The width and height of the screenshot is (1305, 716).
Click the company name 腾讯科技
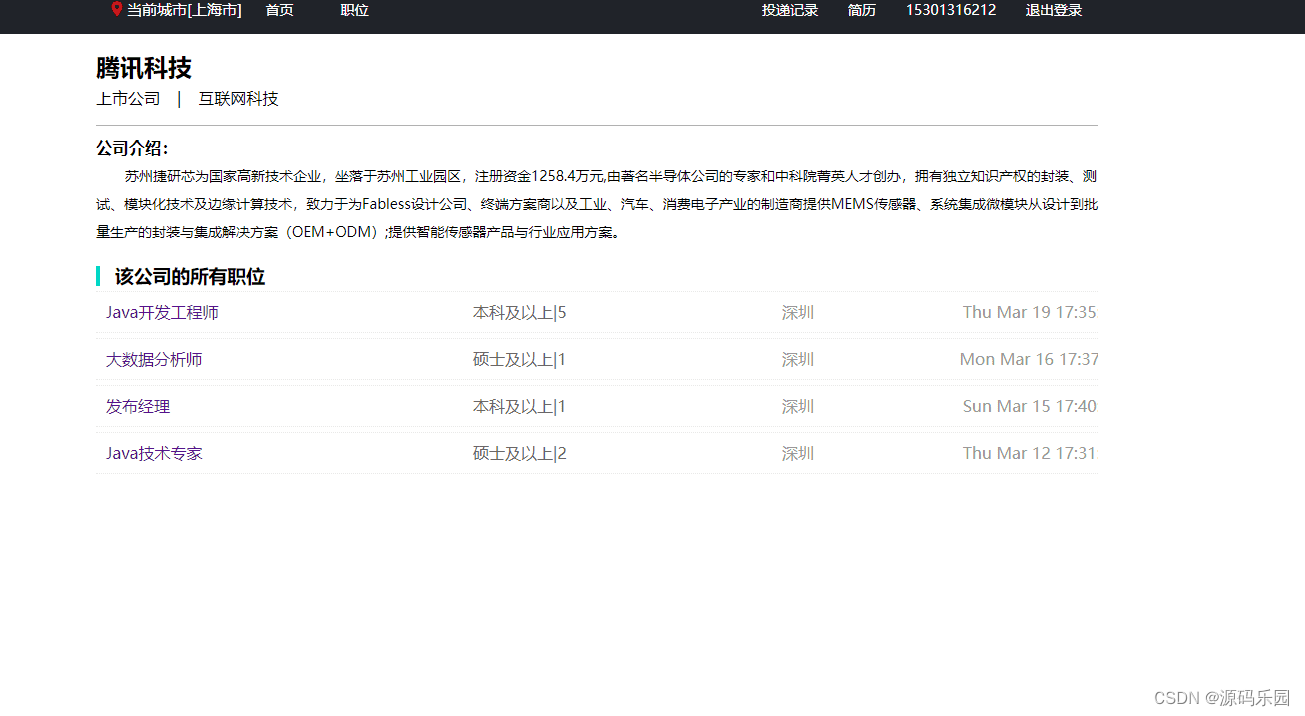click(145, 68)
